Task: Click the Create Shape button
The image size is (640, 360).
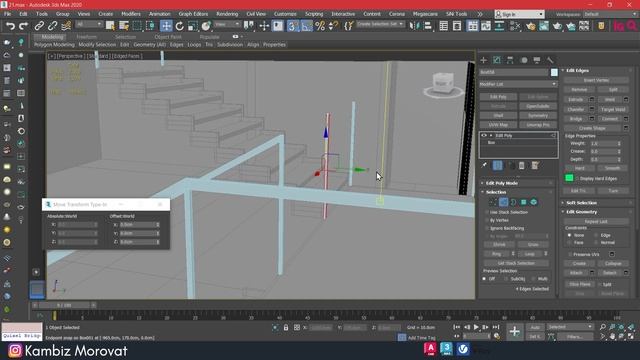Action: click(x=593, y=128)
